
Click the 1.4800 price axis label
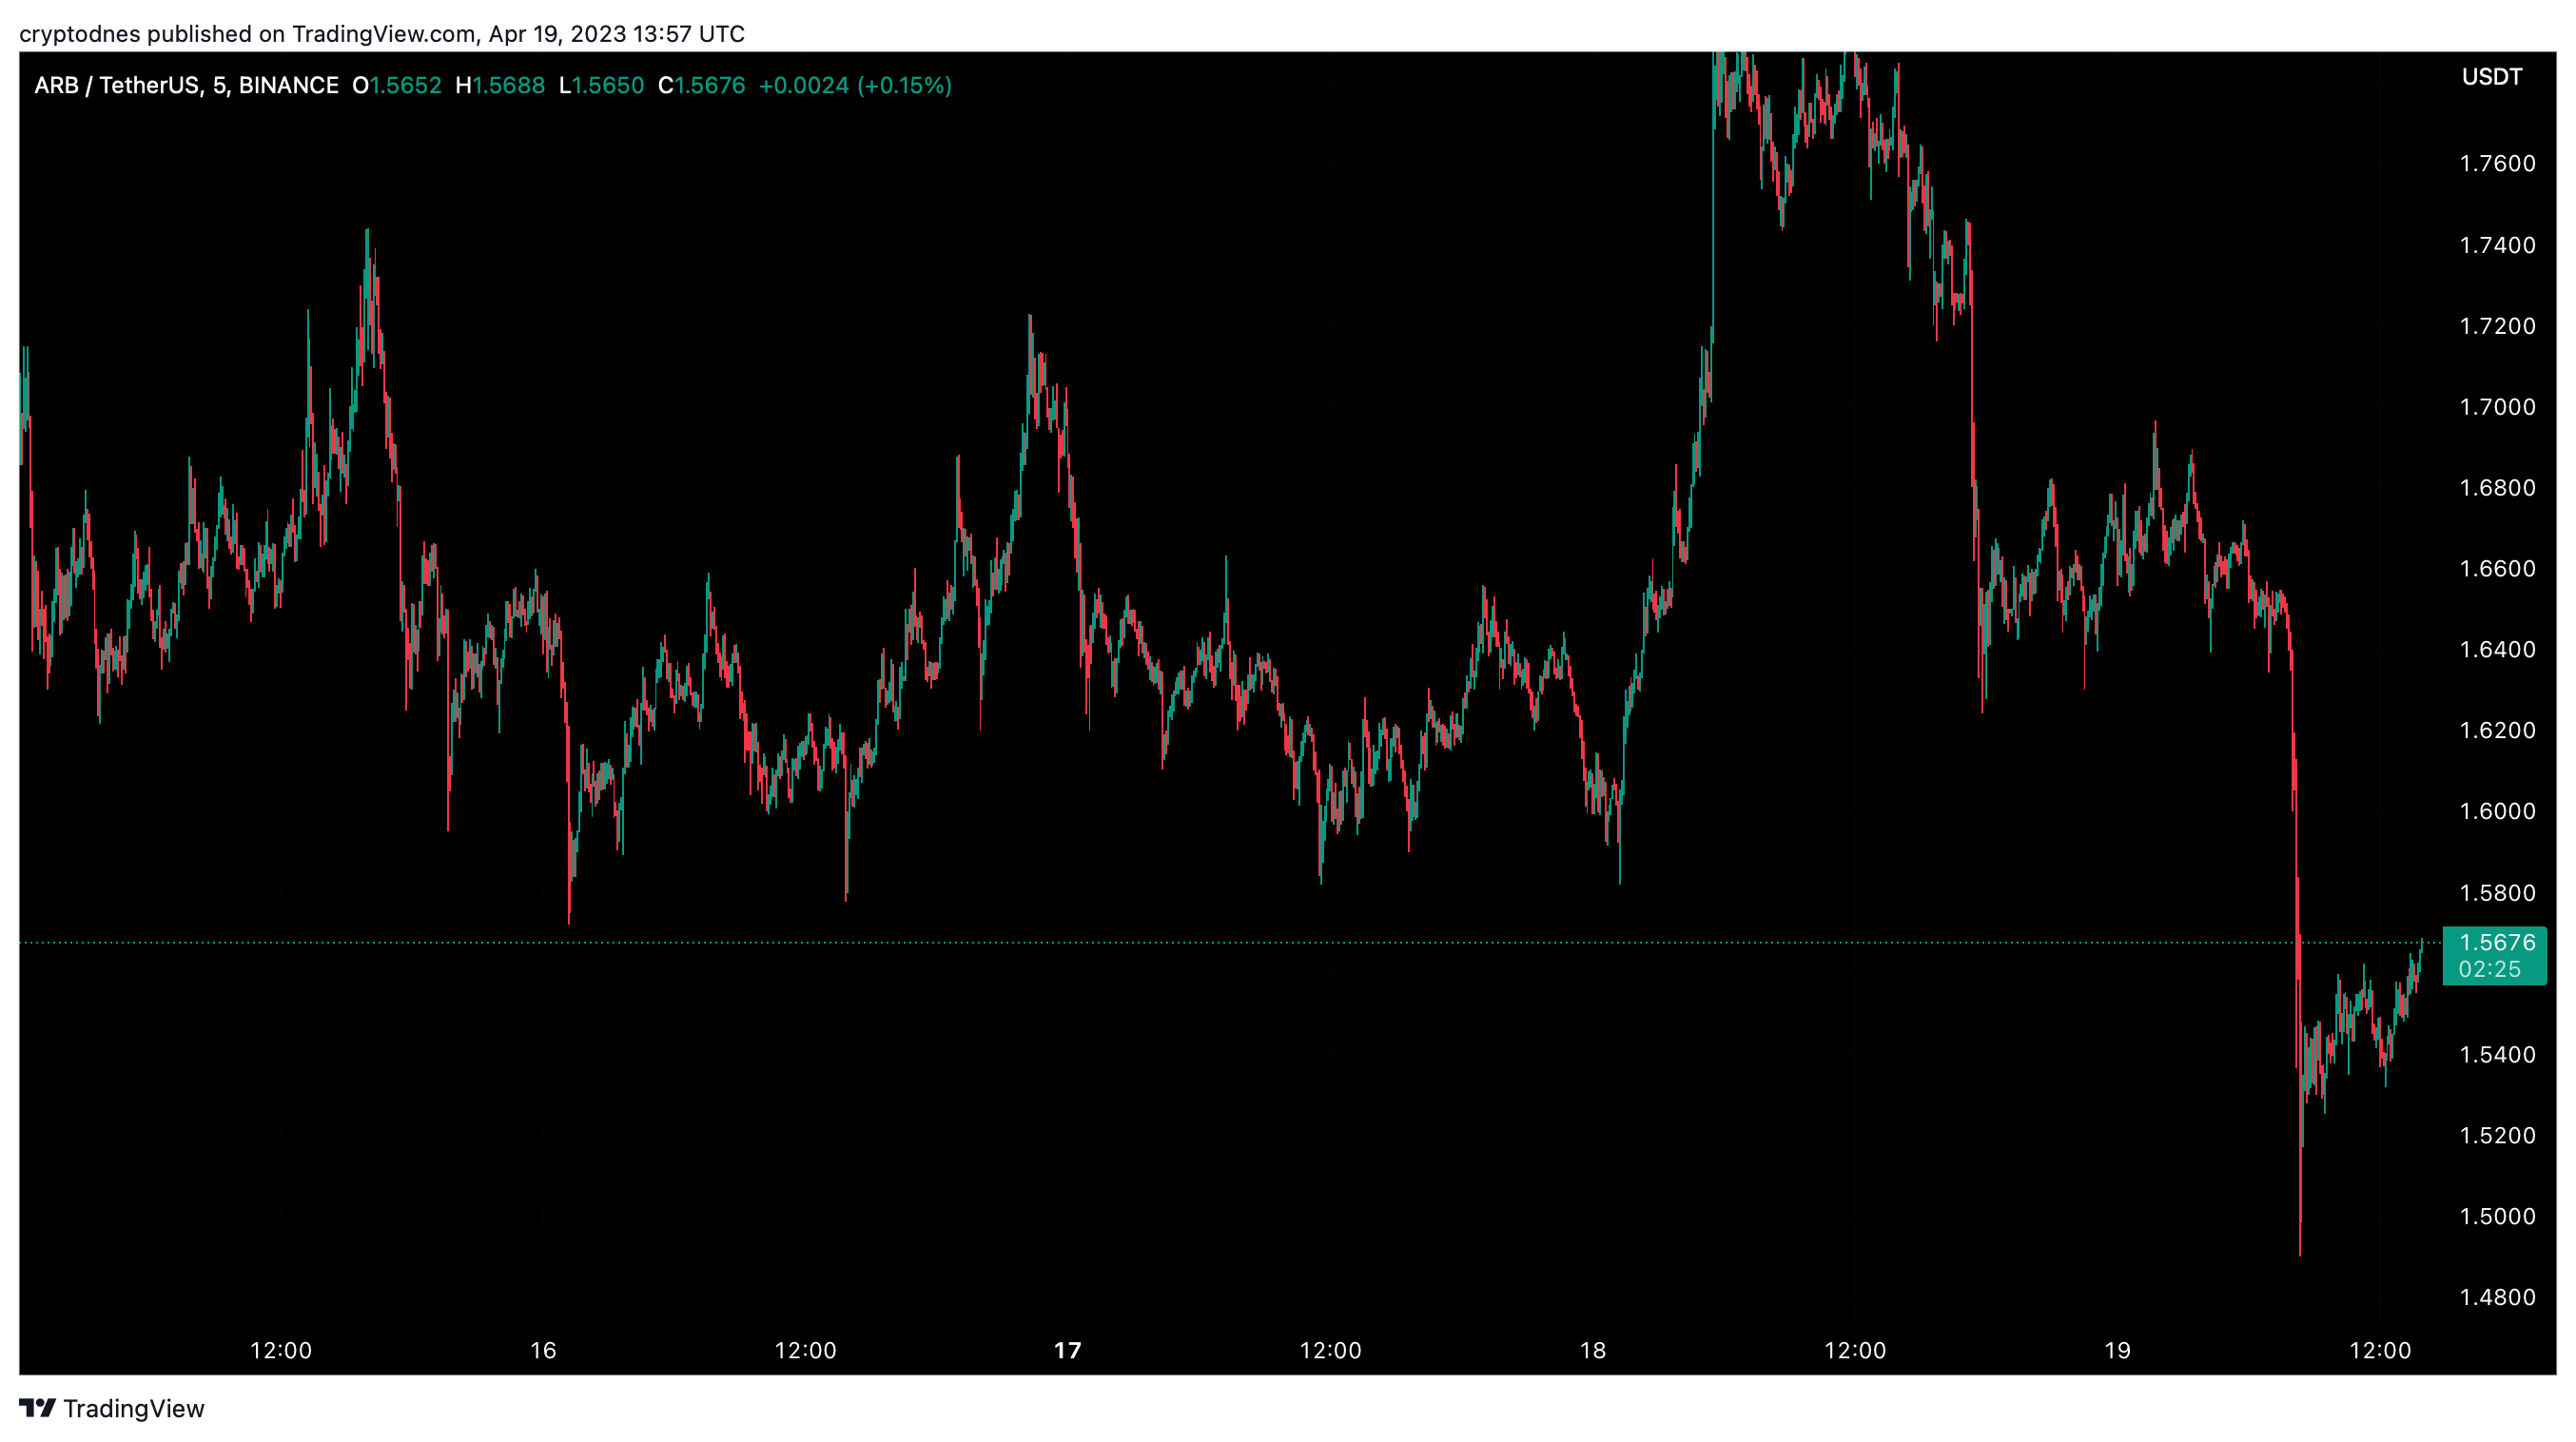coord(2496,1297)
